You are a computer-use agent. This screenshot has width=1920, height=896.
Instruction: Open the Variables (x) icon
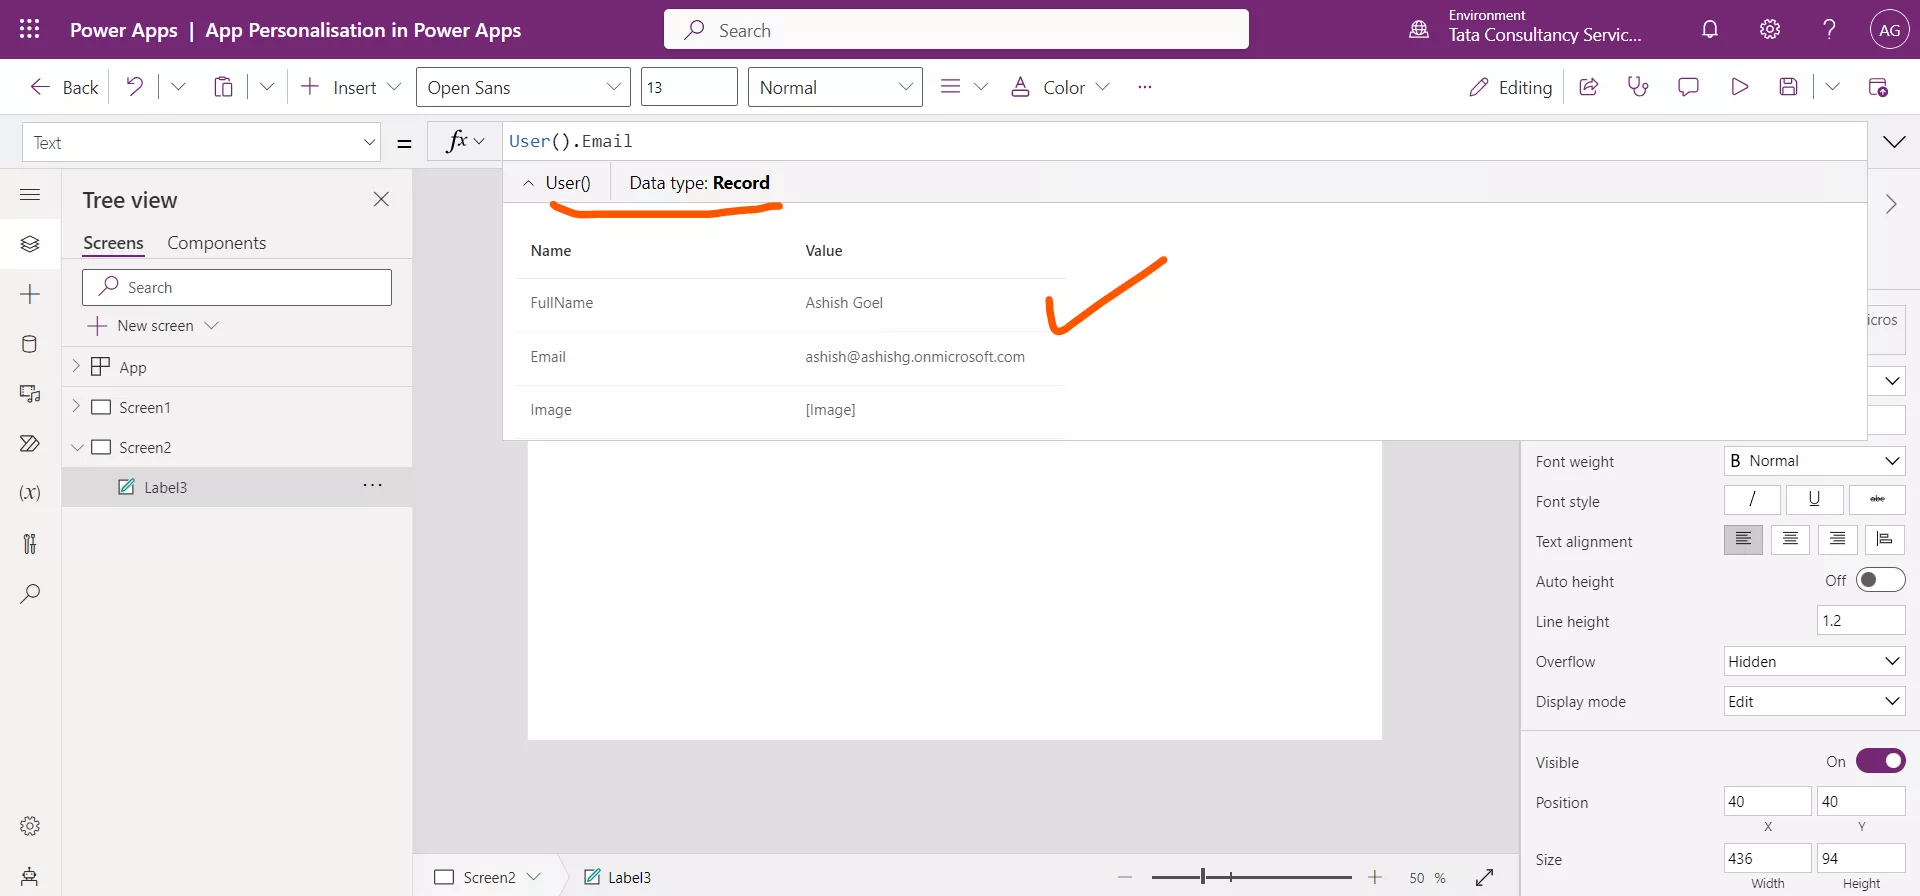[x=30, y=493]
